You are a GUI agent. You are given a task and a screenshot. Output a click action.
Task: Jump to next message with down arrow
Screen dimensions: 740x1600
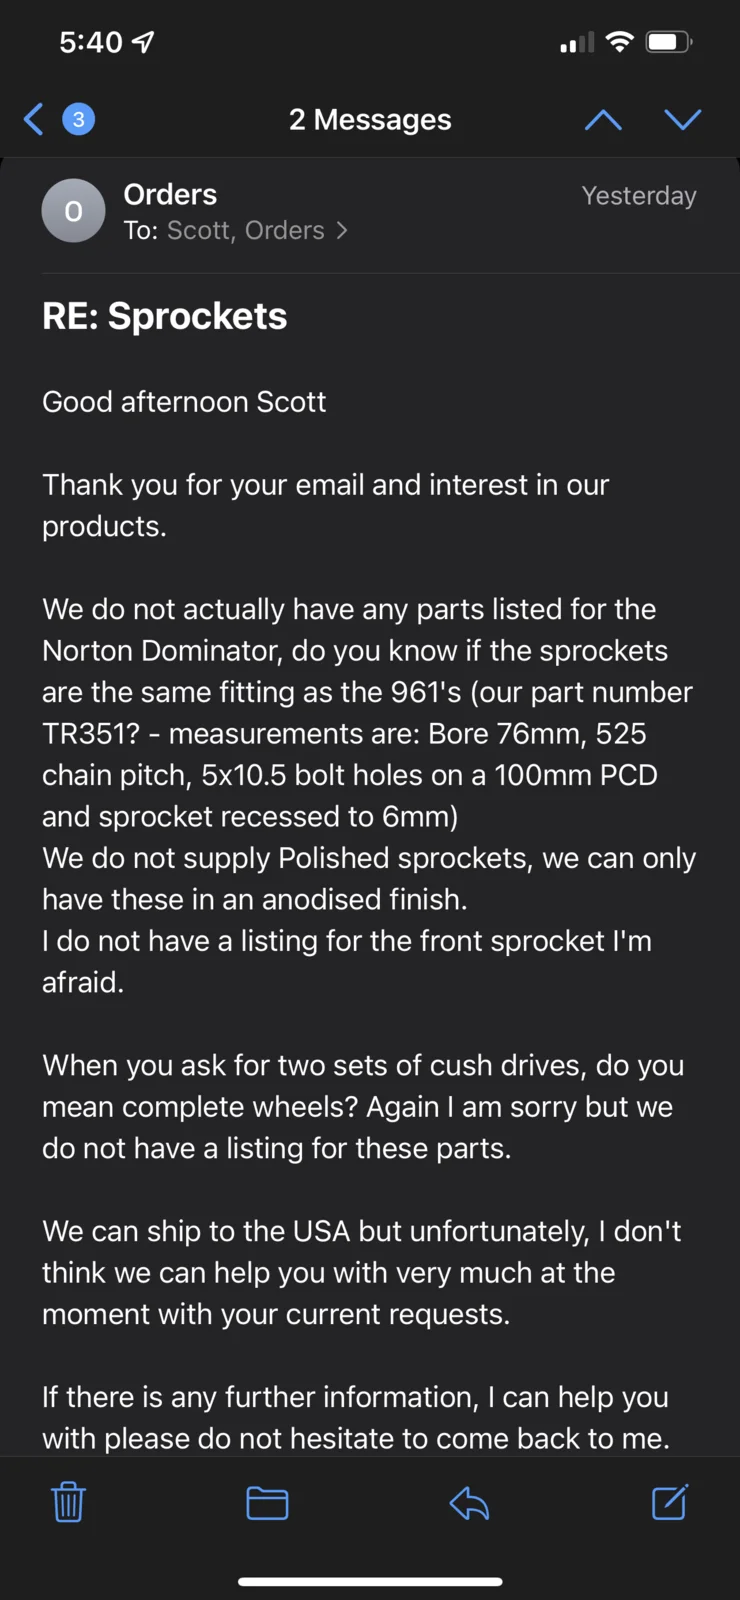[683, 121]
